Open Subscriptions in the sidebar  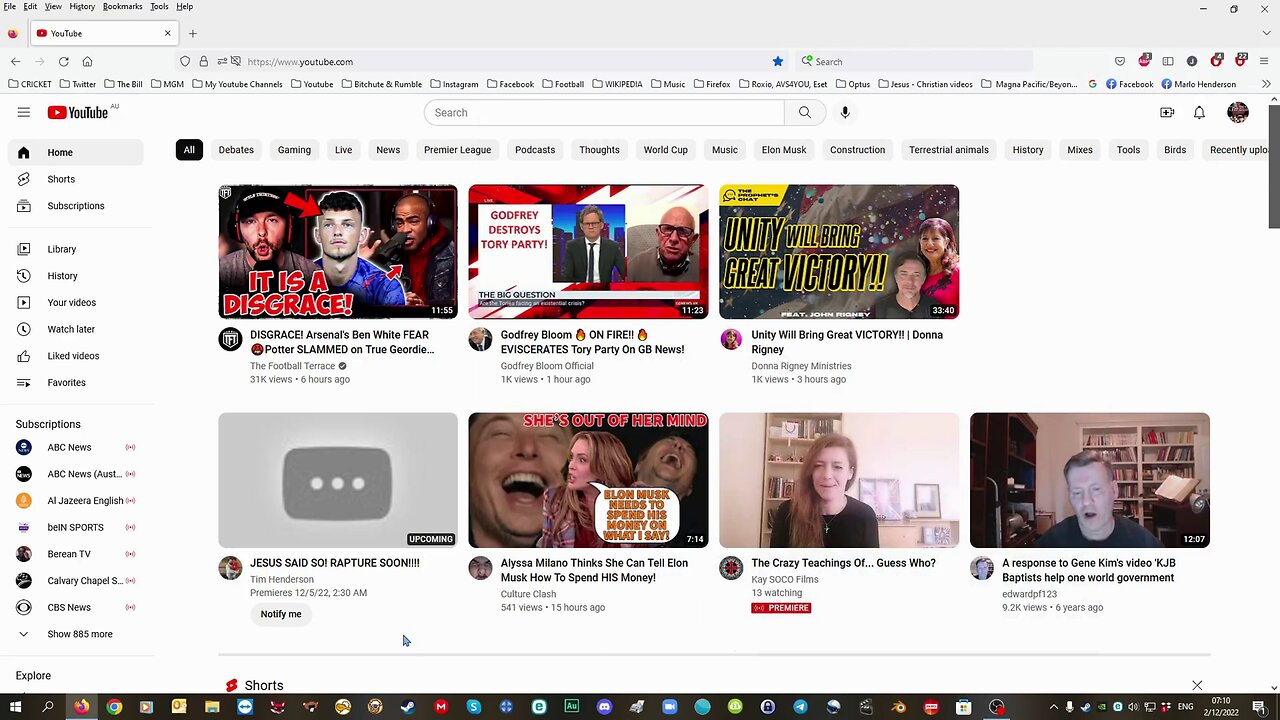[x=76, y=206]
